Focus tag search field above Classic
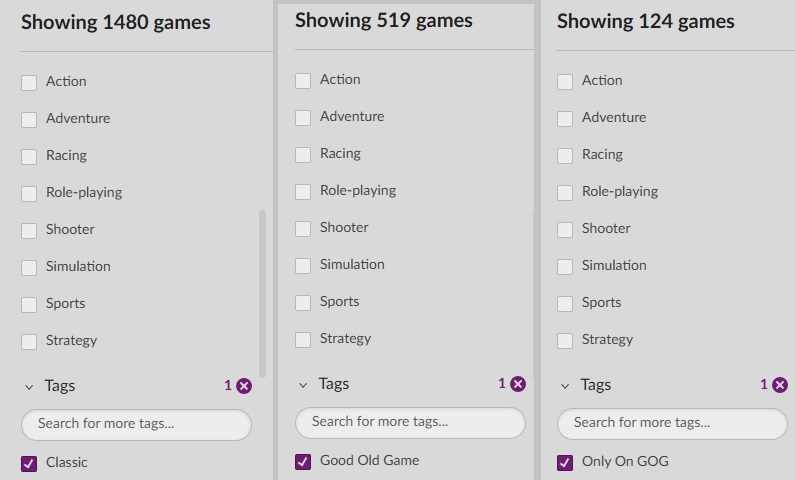 [136, 425]
